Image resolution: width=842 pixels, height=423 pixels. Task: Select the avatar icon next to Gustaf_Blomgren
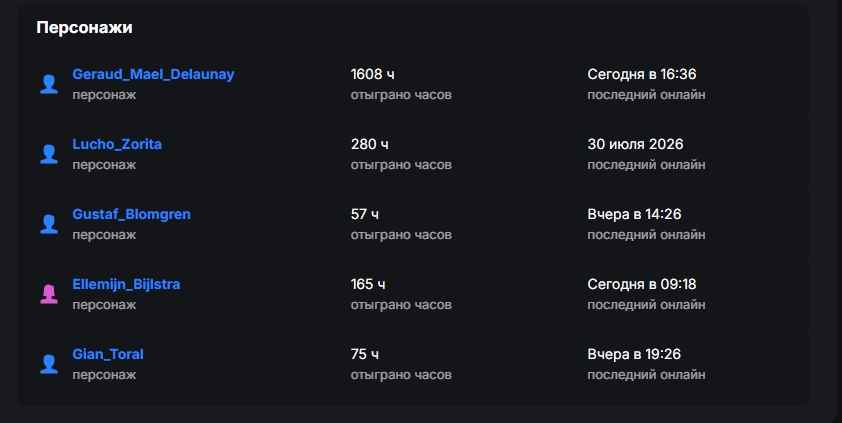click(x=49, y=224)
